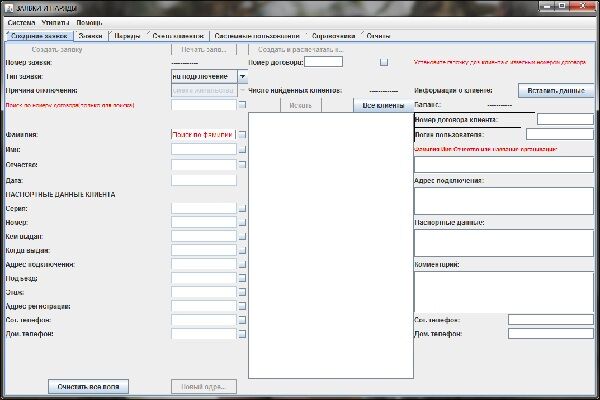Open the Система menu
This screenshot has height=400, width=600.
[21, 23]
